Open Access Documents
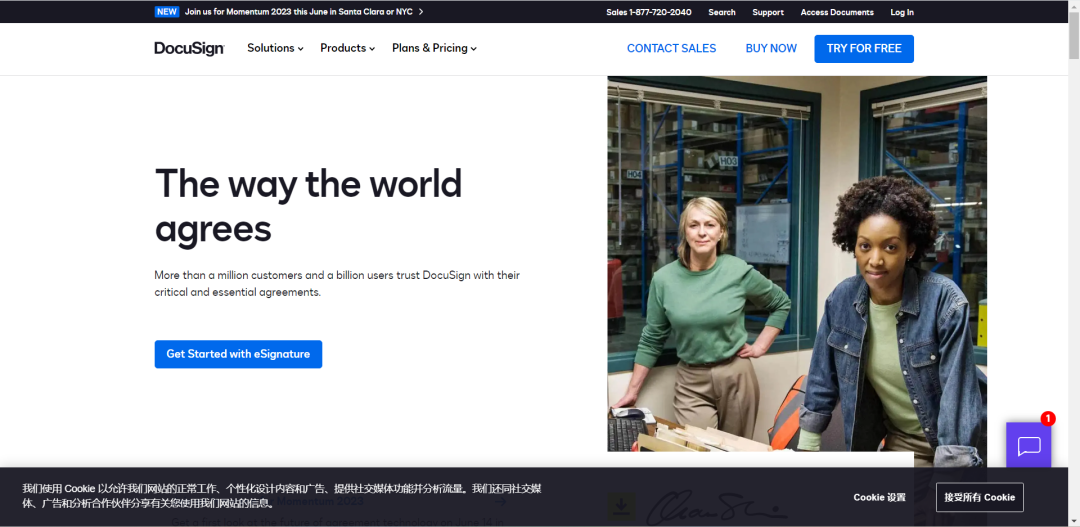 [x=837, y=12]
